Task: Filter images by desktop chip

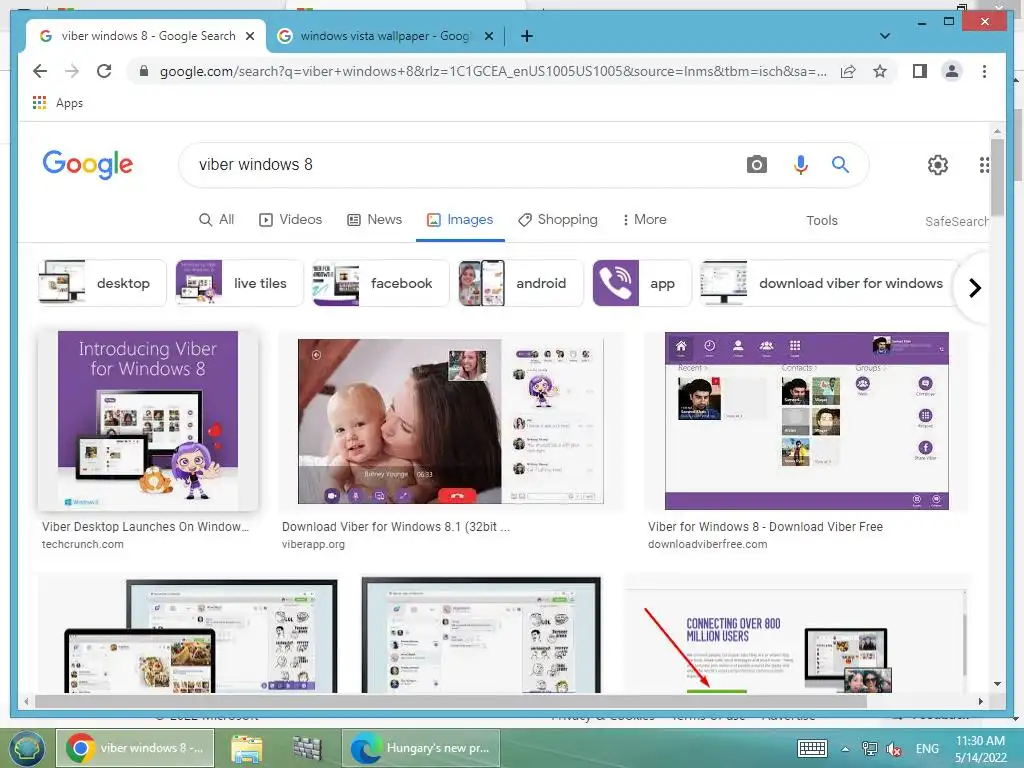Action: (x=102, y=283)
